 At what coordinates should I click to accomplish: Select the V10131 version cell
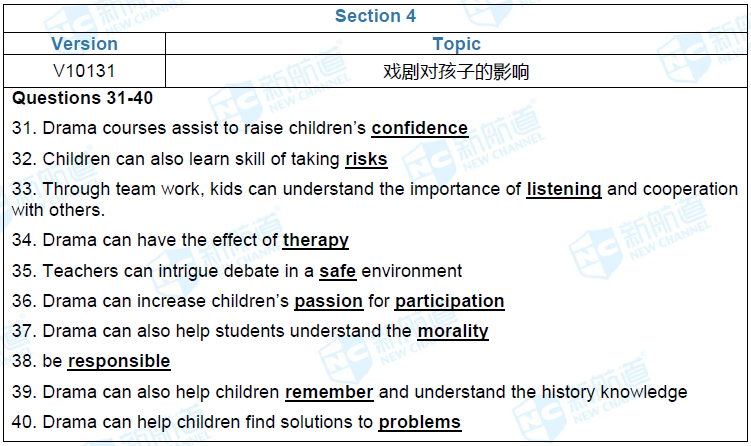pyautogui.click(x=84, y=71)
